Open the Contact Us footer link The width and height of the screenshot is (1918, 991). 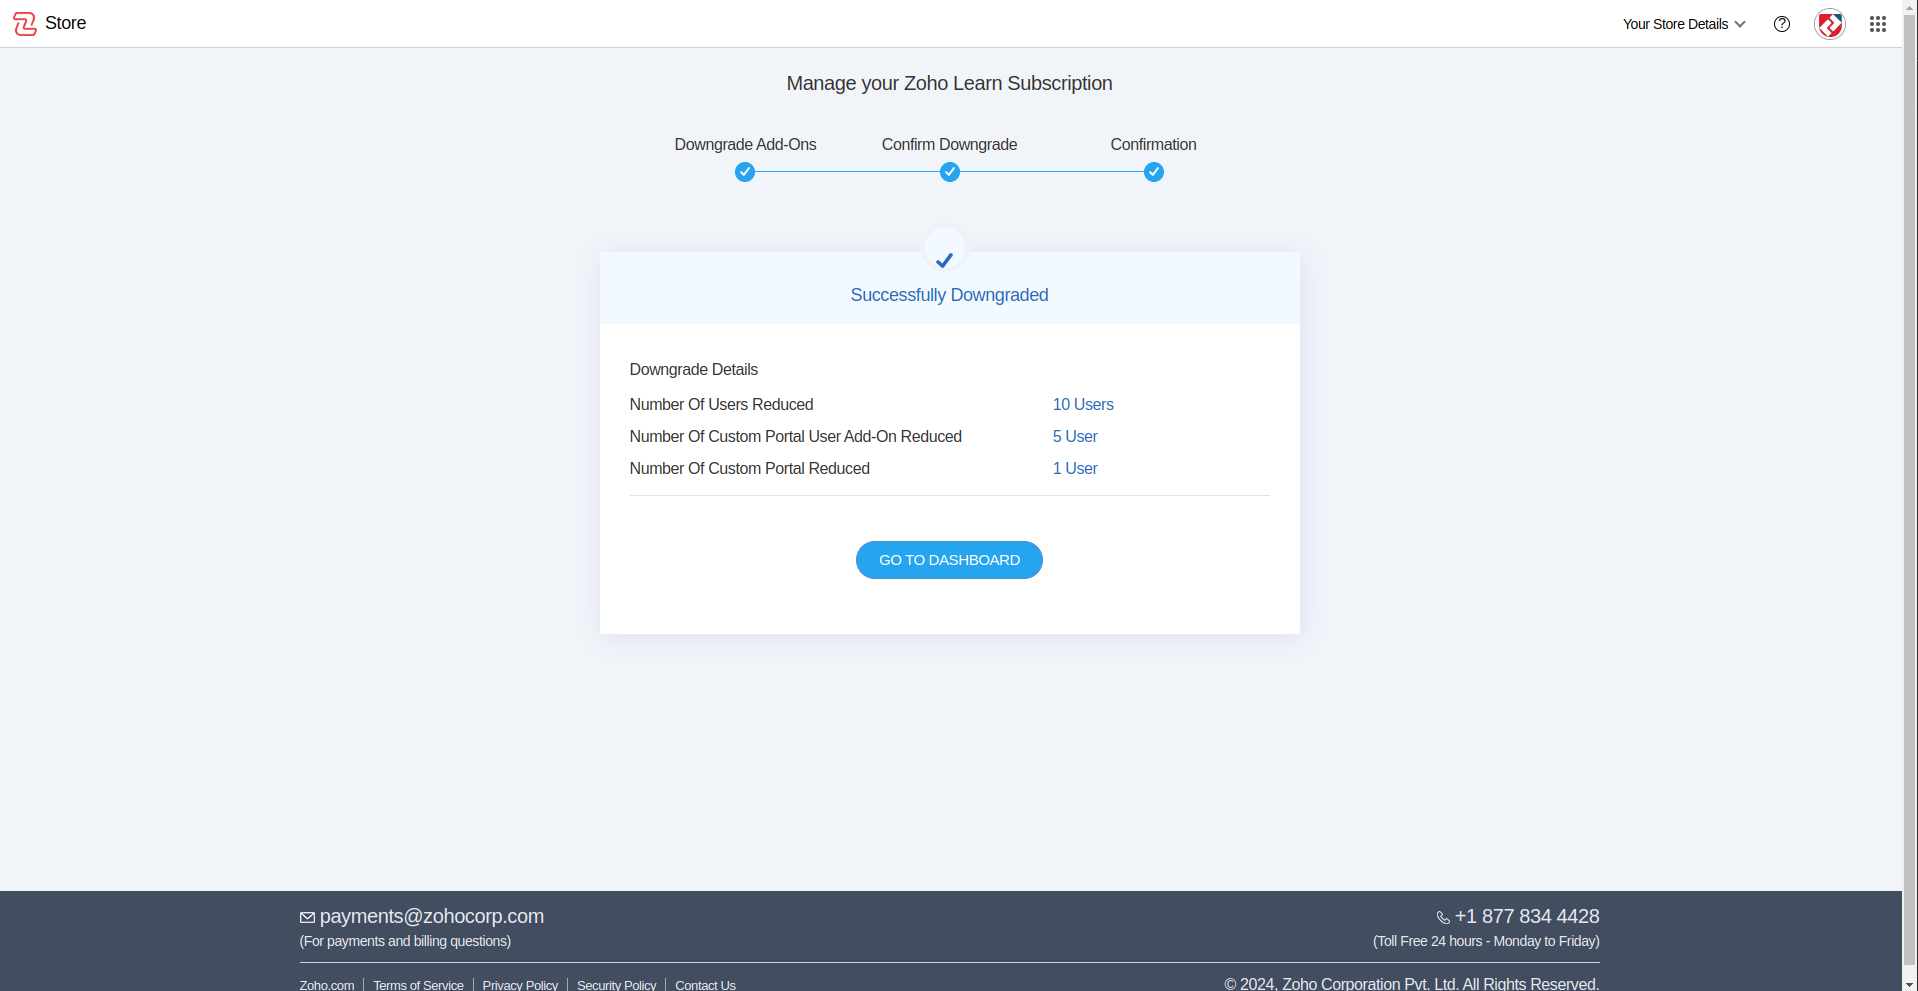point(705,985)
